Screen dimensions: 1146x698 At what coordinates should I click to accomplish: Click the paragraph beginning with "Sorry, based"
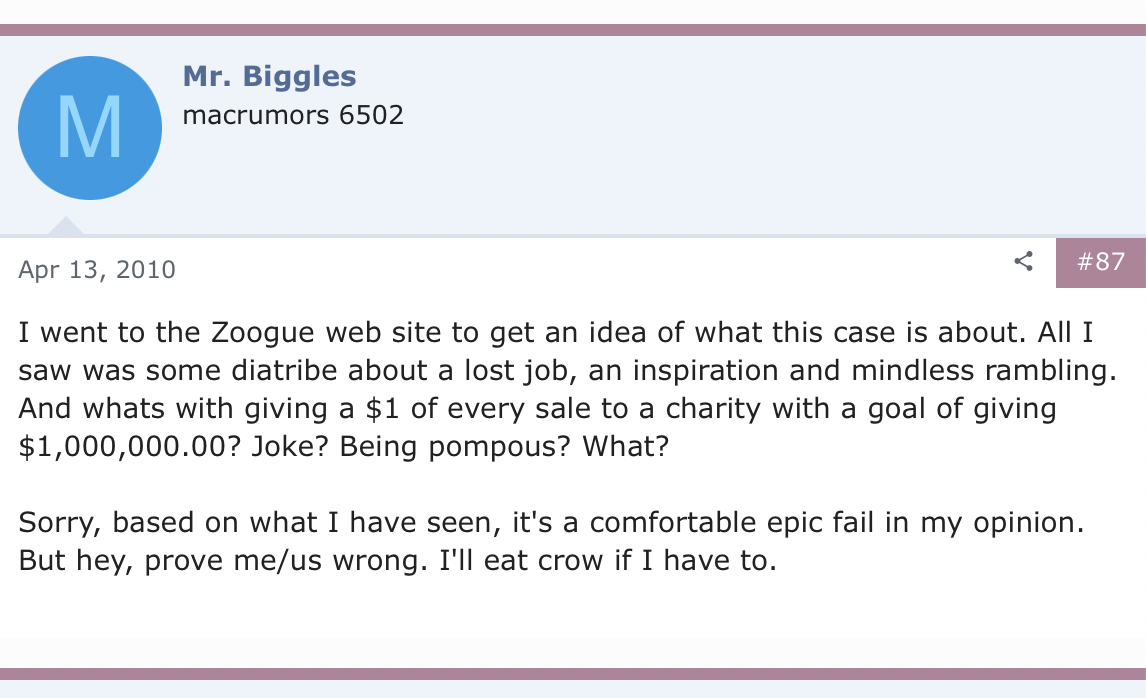[551, 540]
